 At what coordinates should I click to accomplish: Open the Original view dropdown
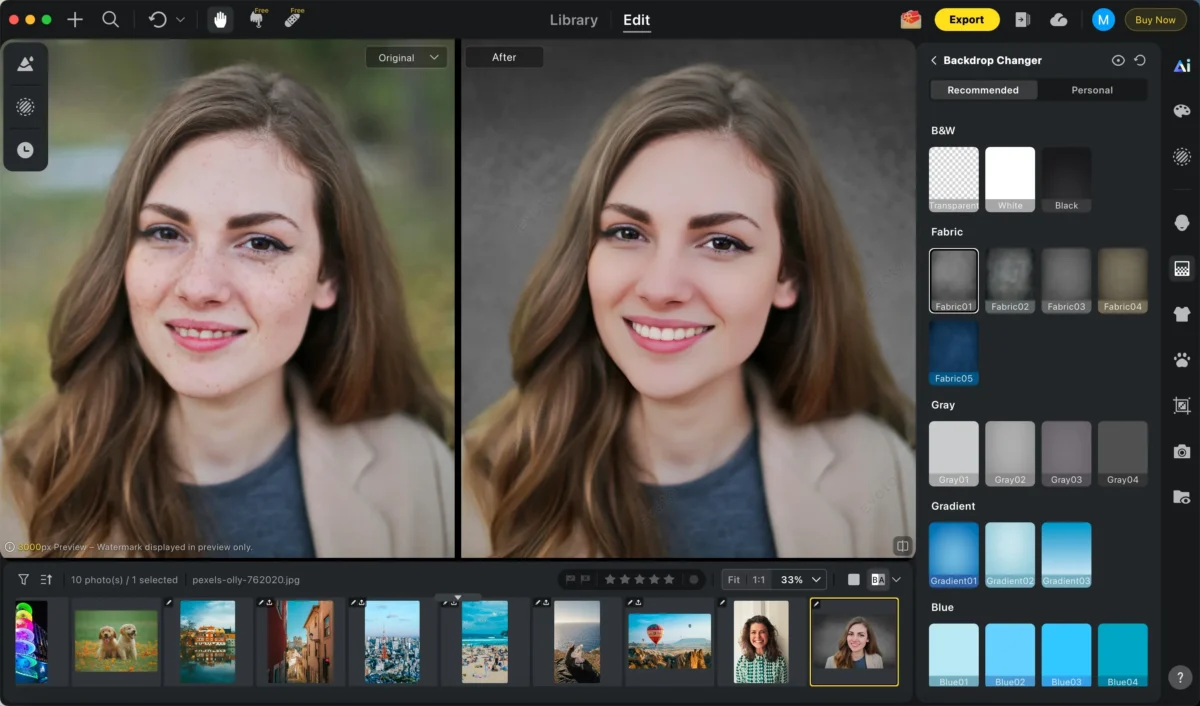(406, 58)
